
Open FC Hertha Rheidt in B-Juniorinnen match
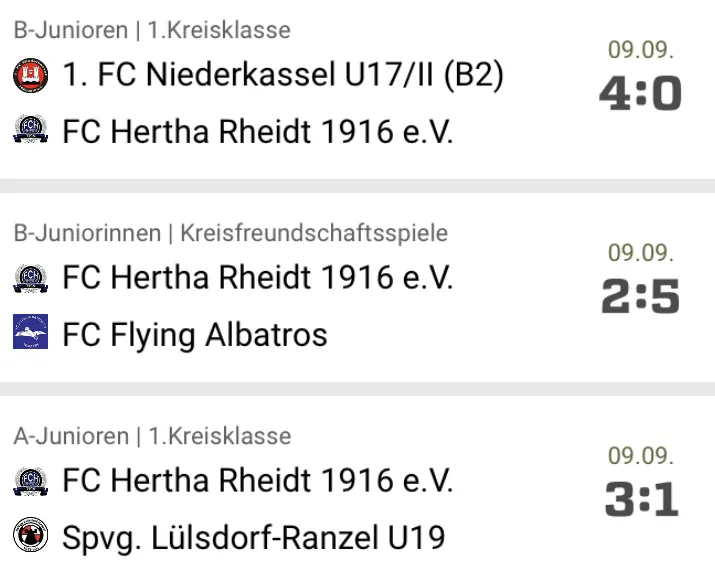258,277
